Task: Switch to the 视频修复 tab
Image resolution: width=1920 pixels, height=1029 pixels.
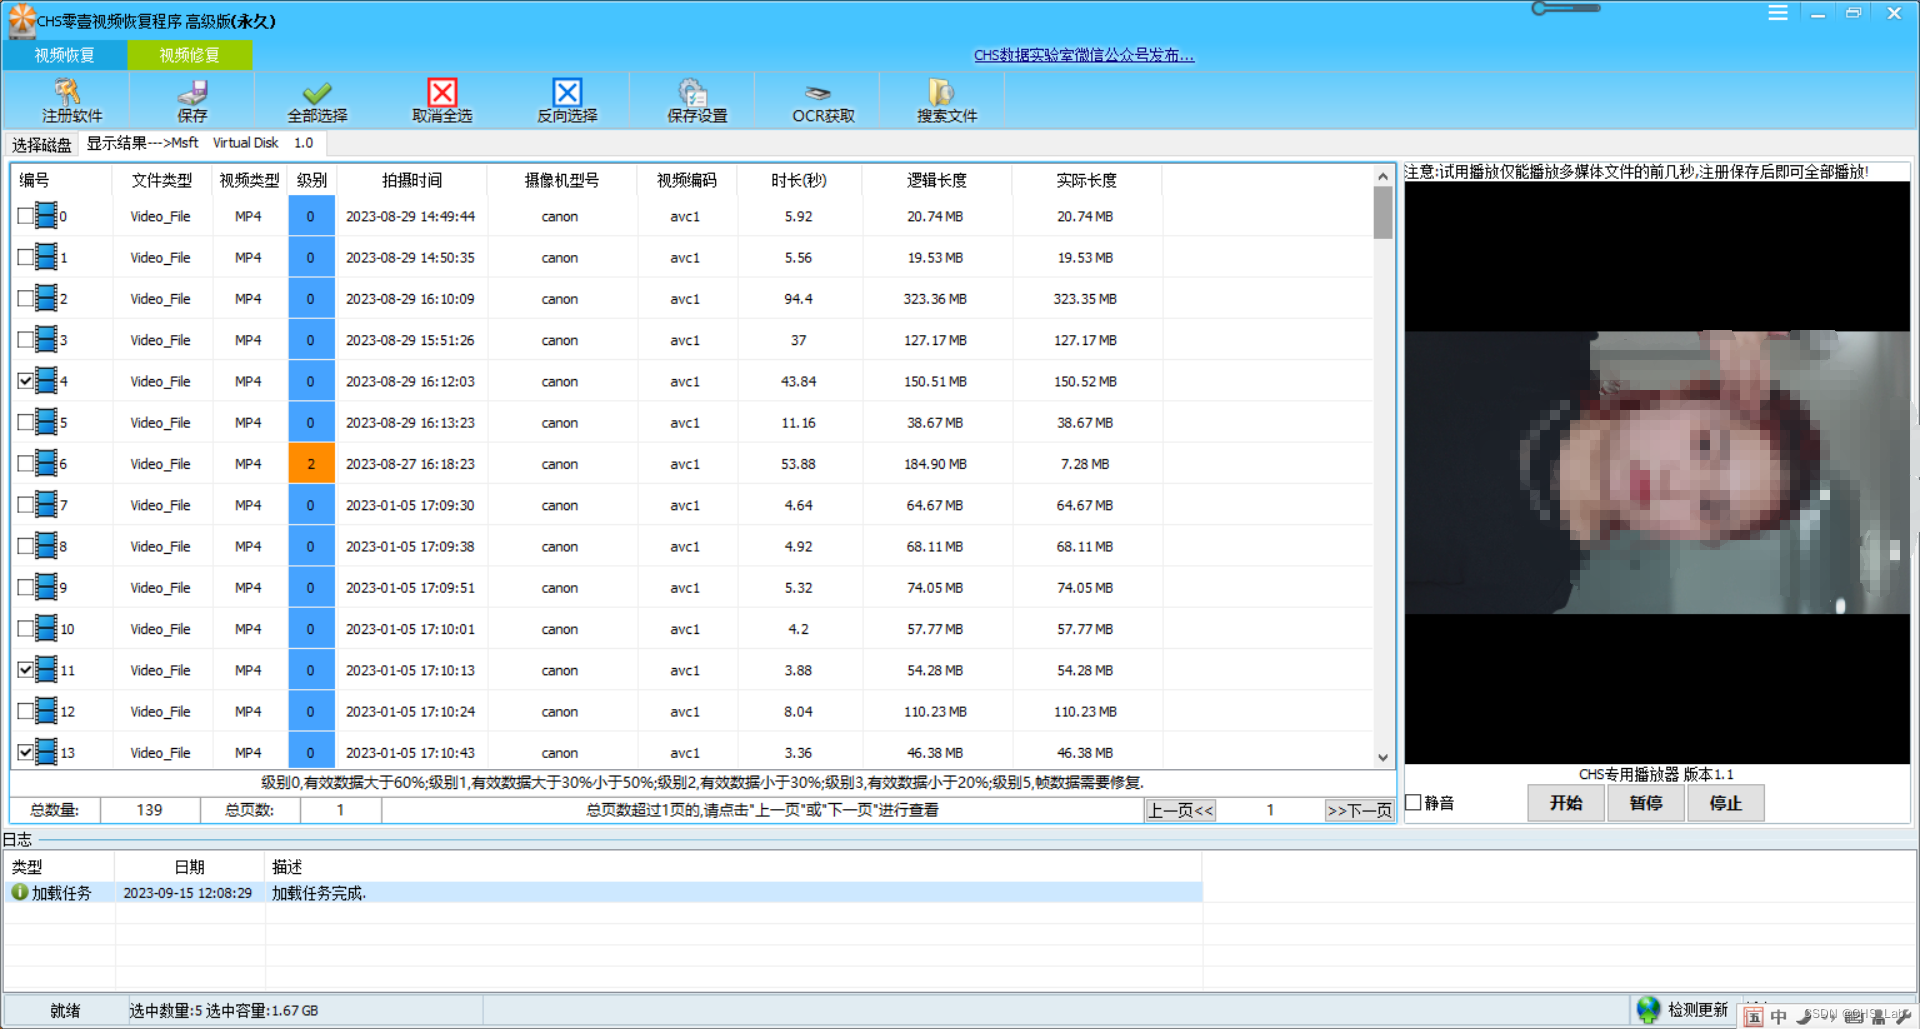Action: point(190,55)
